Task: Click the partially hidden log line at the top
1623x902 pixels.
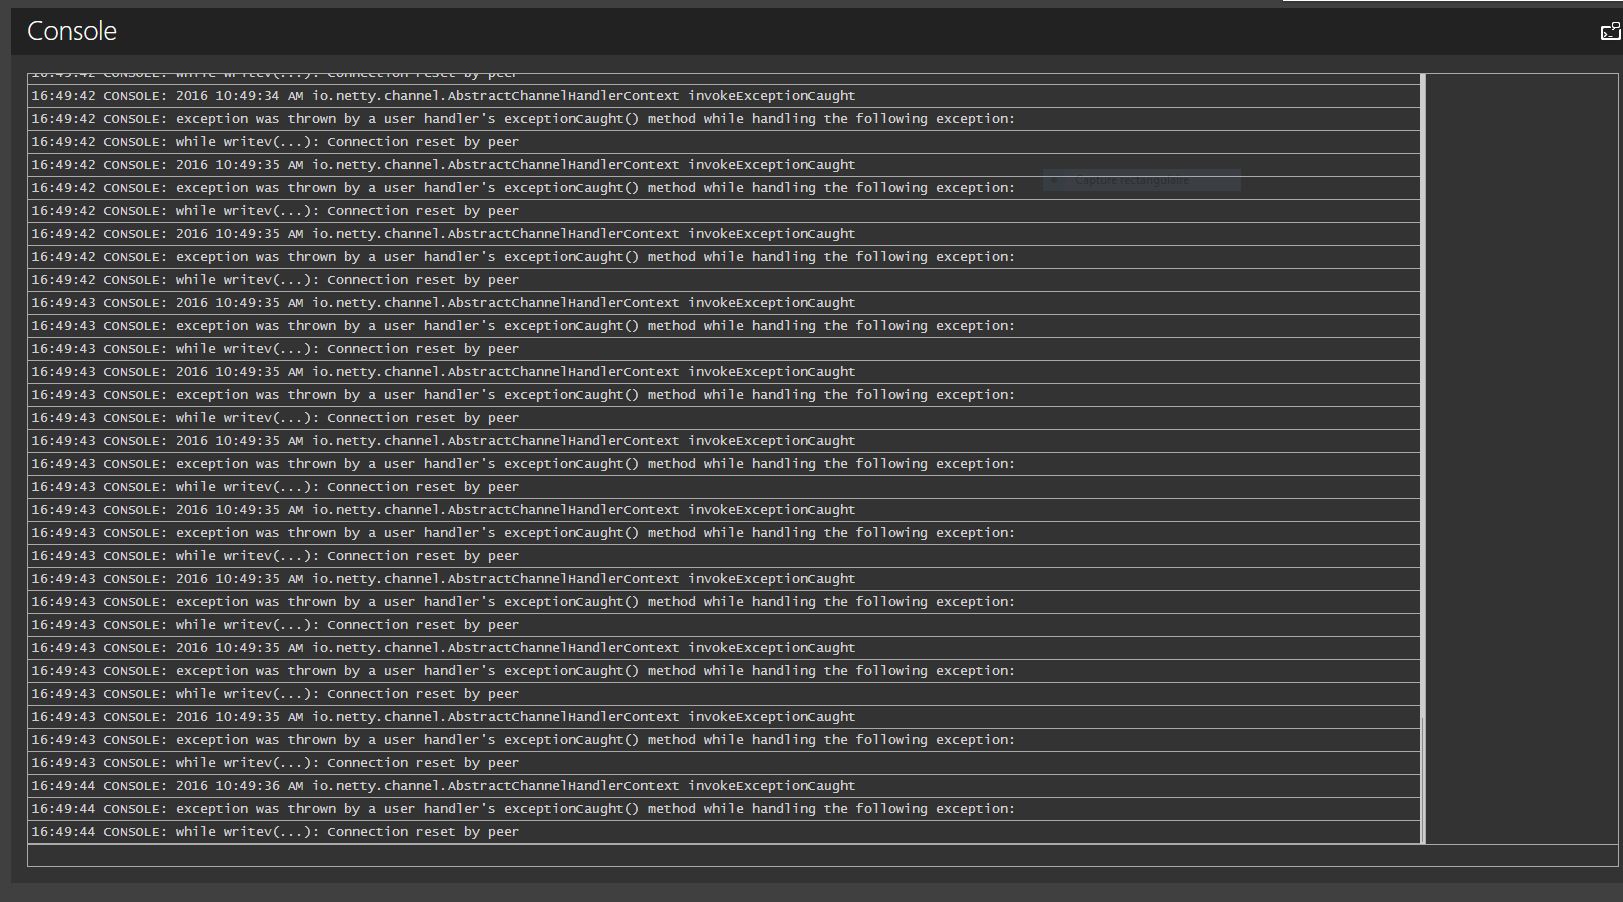Action: tap(724, 78)
